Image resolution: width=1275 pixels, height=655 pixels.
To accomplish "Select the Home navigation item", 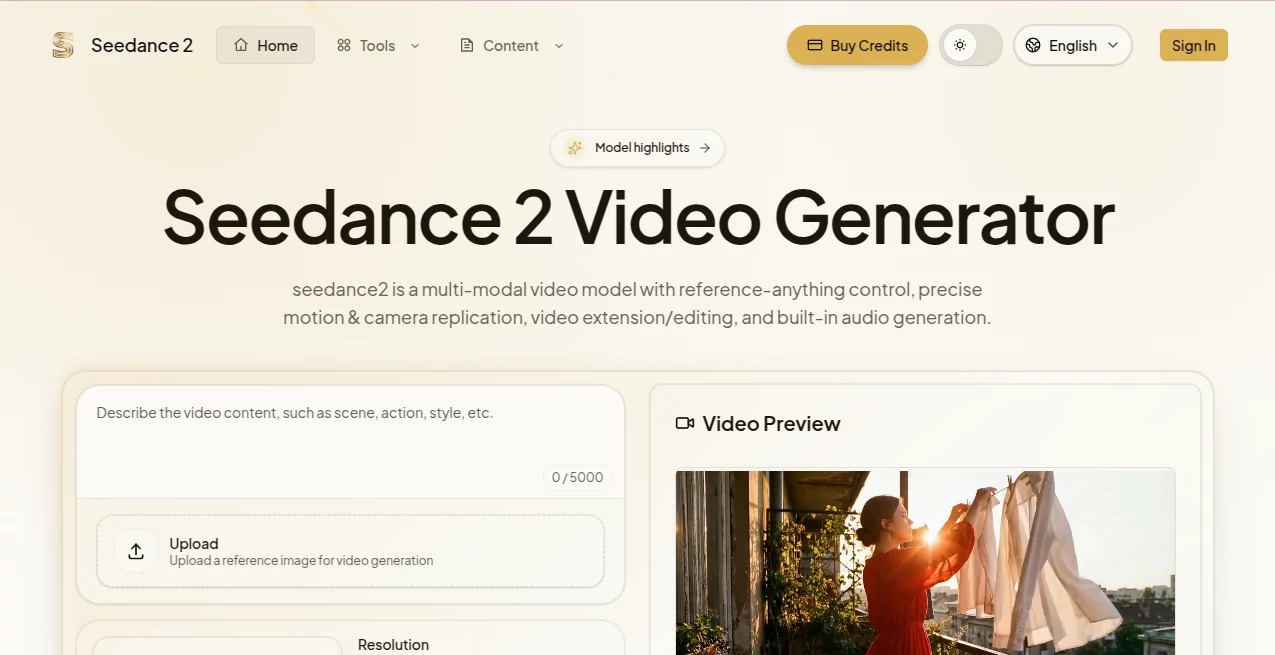I will coord(265,45).
